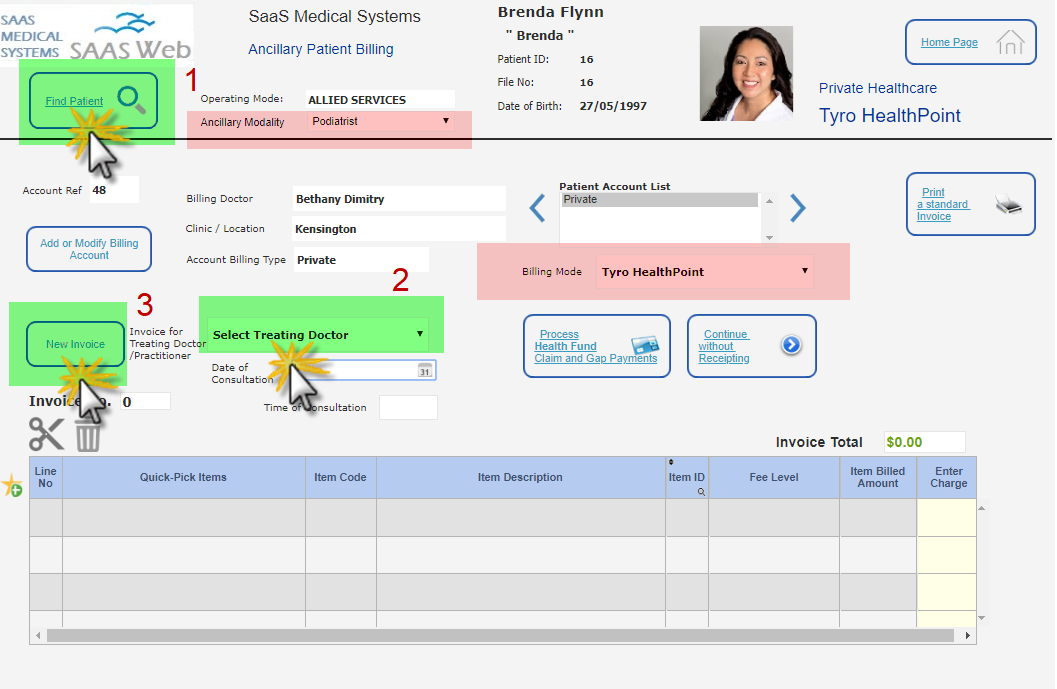Click the Invoice No. field
Screen dimensions: 1057x689
145,402
